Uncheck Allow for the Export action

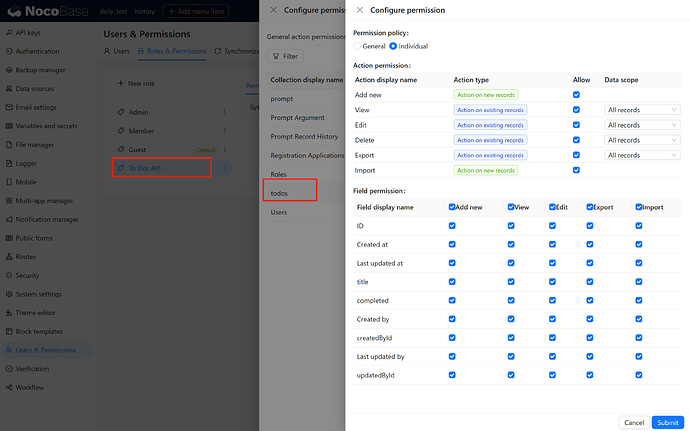pyautogui.click(x=576, y=155)
